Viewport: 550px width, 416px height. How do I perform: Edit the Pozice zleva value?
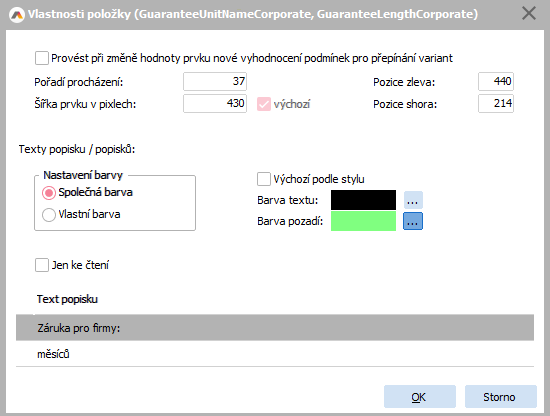click(x=496, y=81)
